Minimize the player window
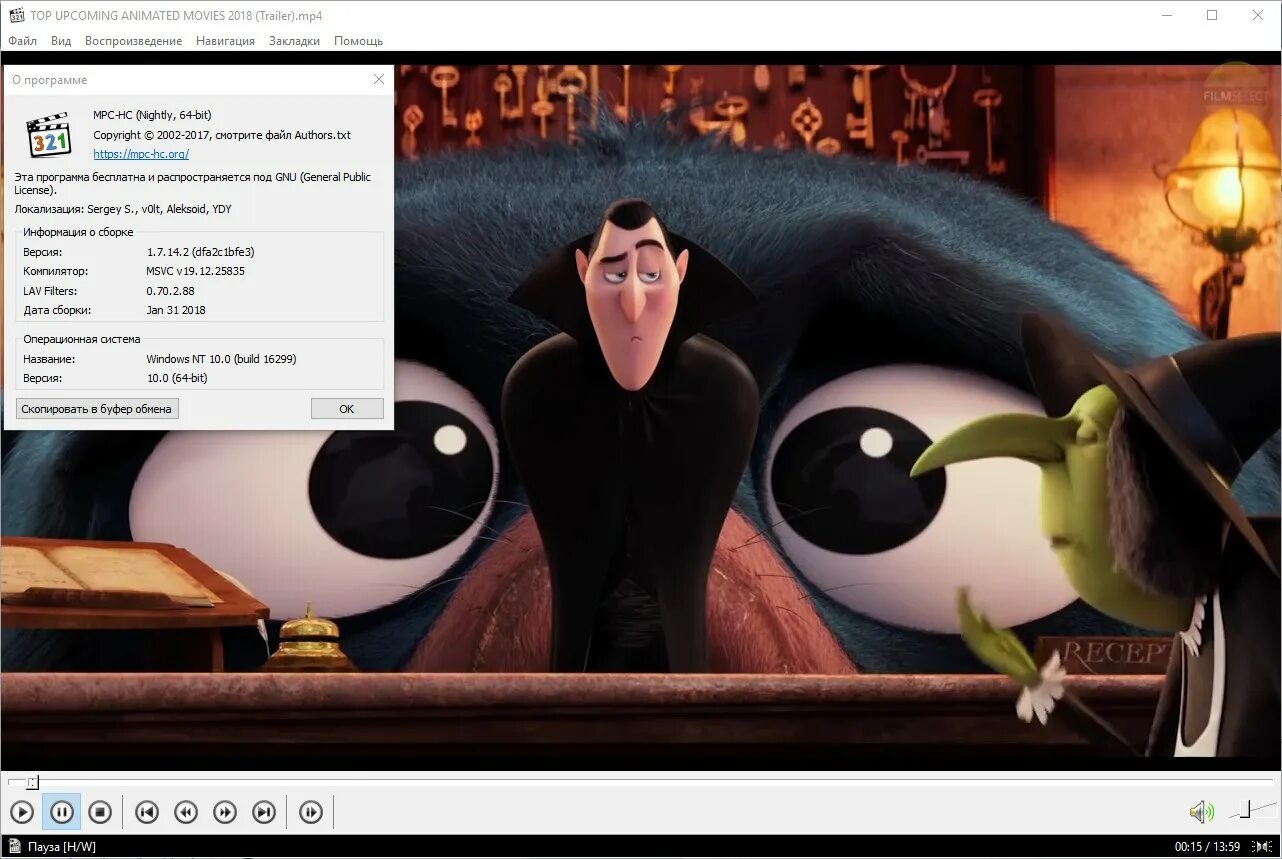Image resolution: width=1282 pixels, height=859 pixels. click(x=1167, y=15)
